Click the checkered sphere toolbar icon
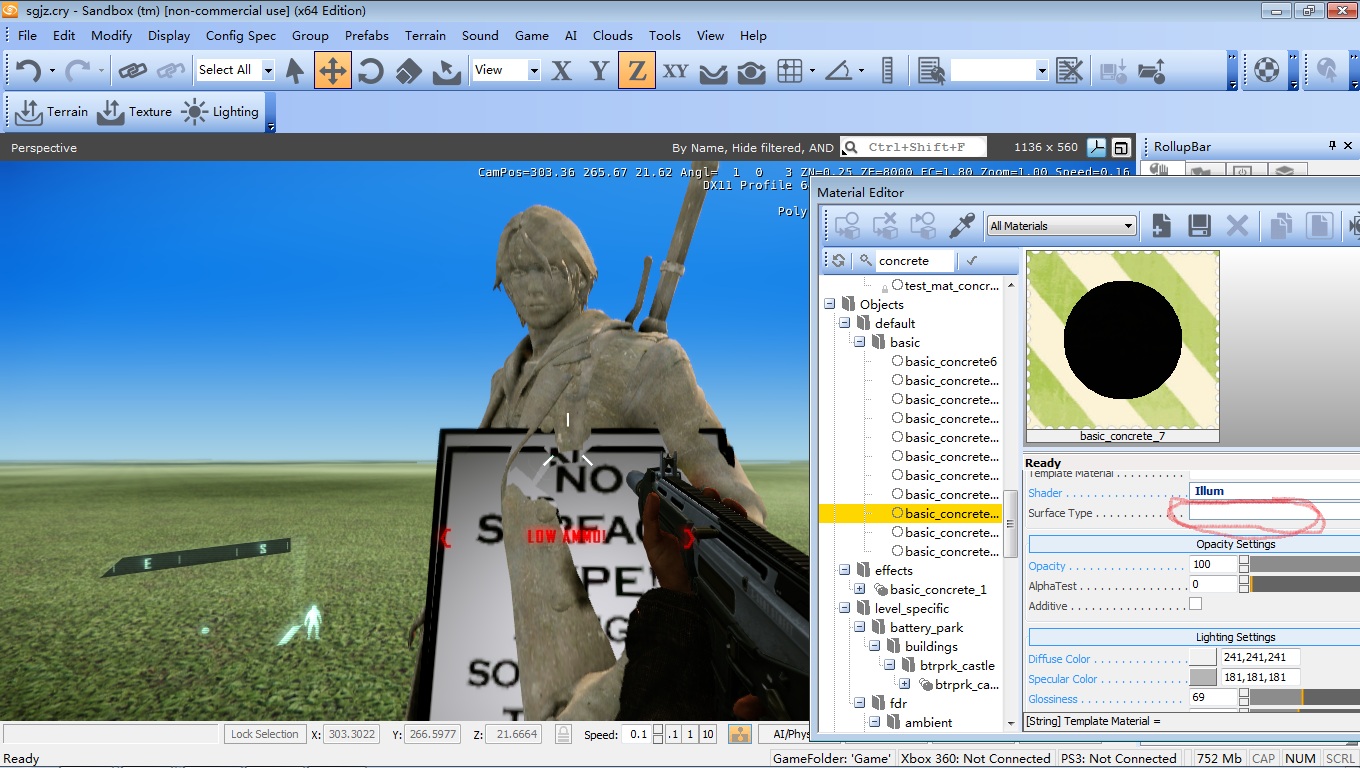Screen dimensions: 1360x768 [1267, 70]
